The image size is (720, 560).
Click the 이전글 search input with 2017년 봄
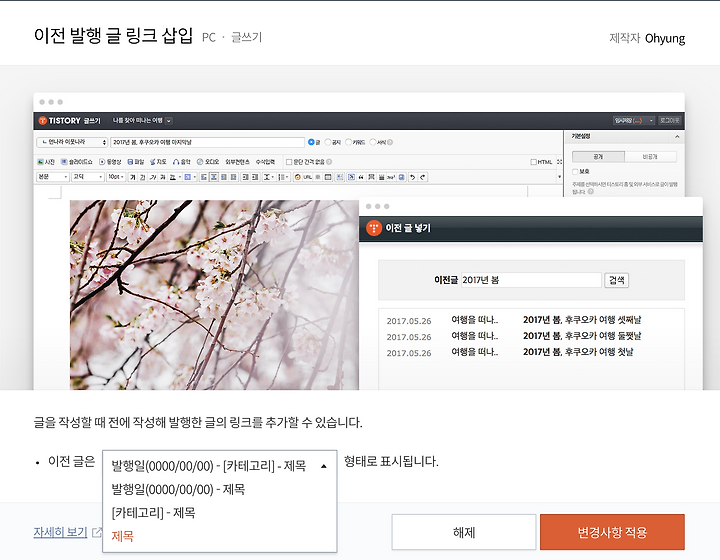pyautogui.click(x=531, y=280)
